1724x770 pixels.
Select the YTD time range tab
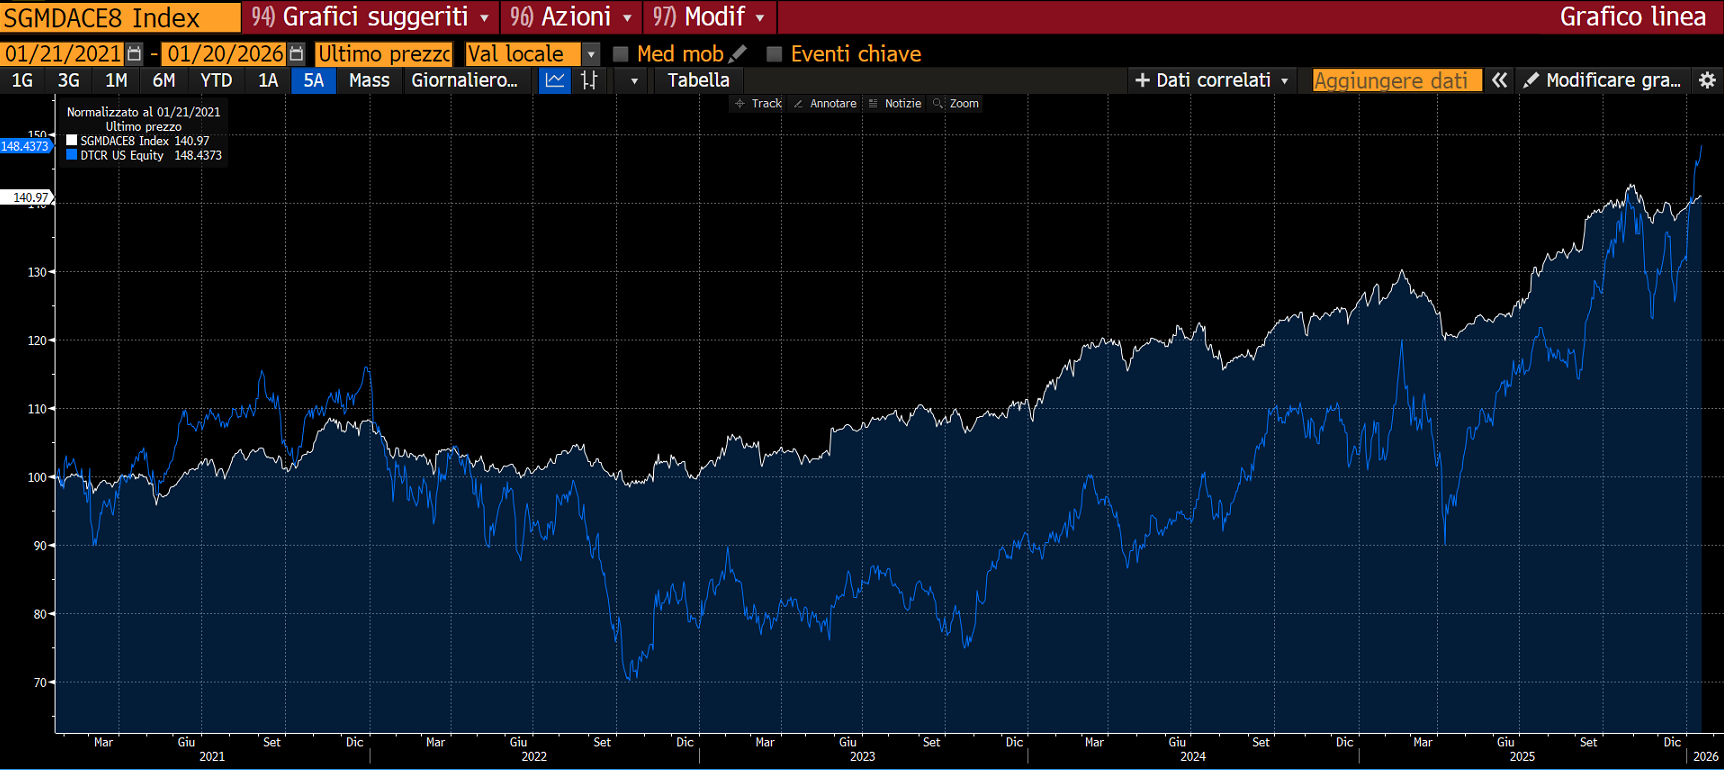[216, 80]
